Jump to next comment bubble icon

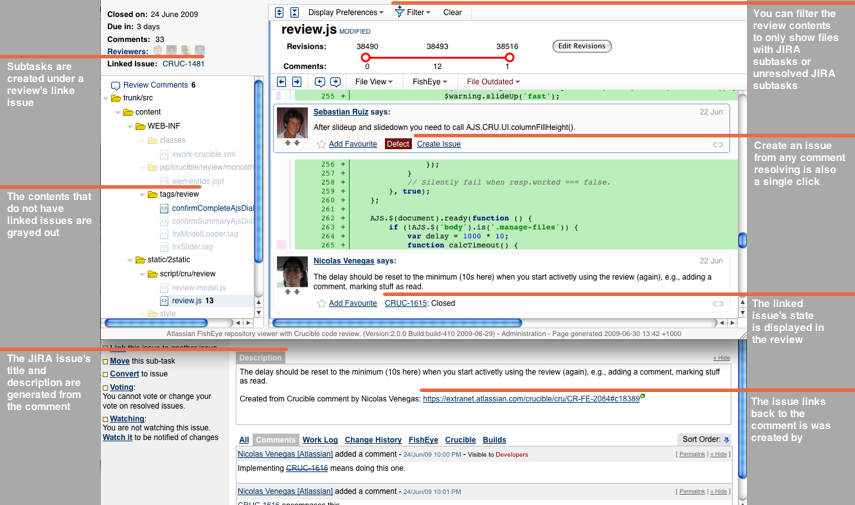(335, 82)
